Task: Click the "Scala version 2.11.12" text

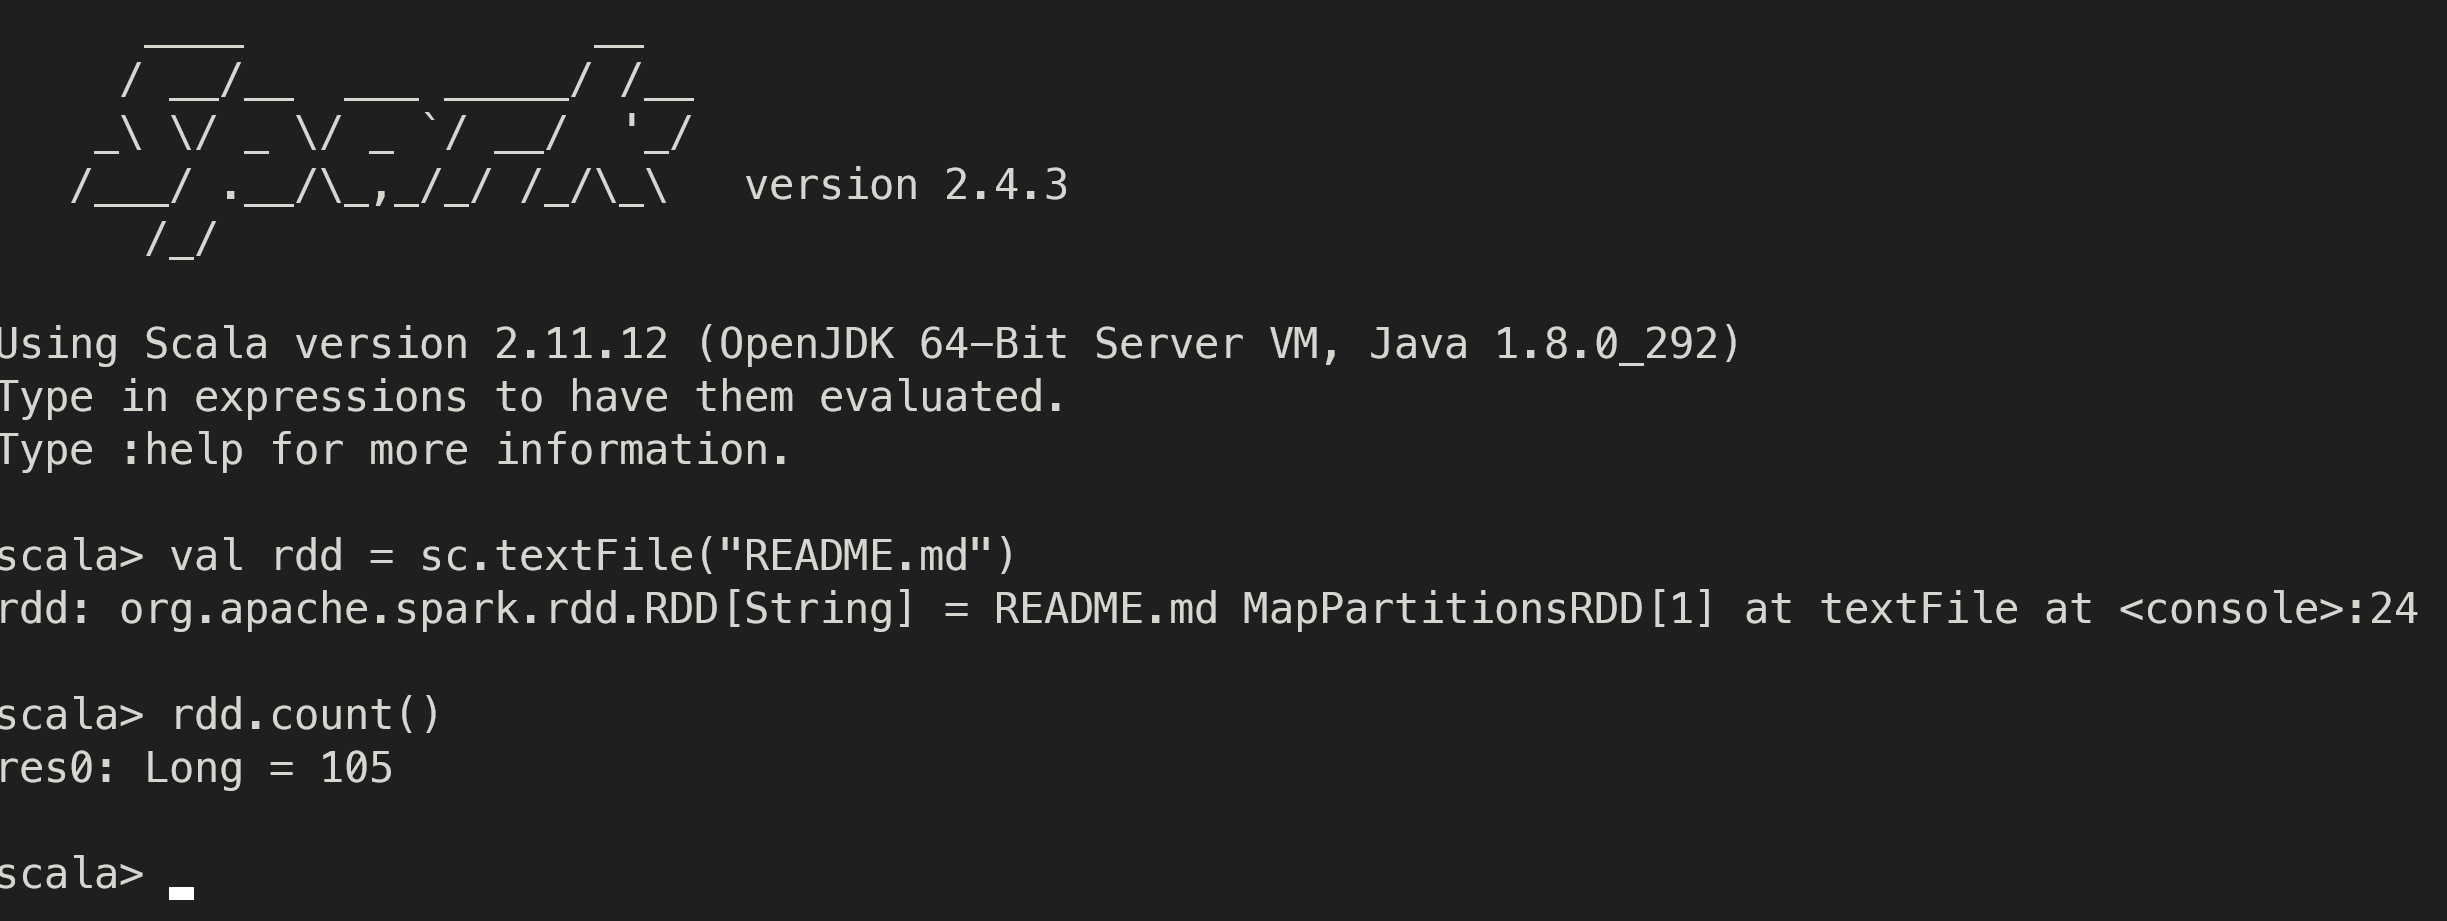Action: (406, 345)
